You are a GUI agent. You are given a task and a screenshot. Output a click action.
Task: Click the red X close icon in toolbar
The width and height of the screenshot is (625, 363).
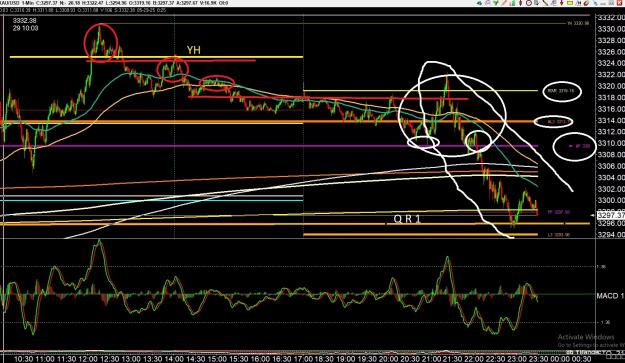tap(619, 3)
